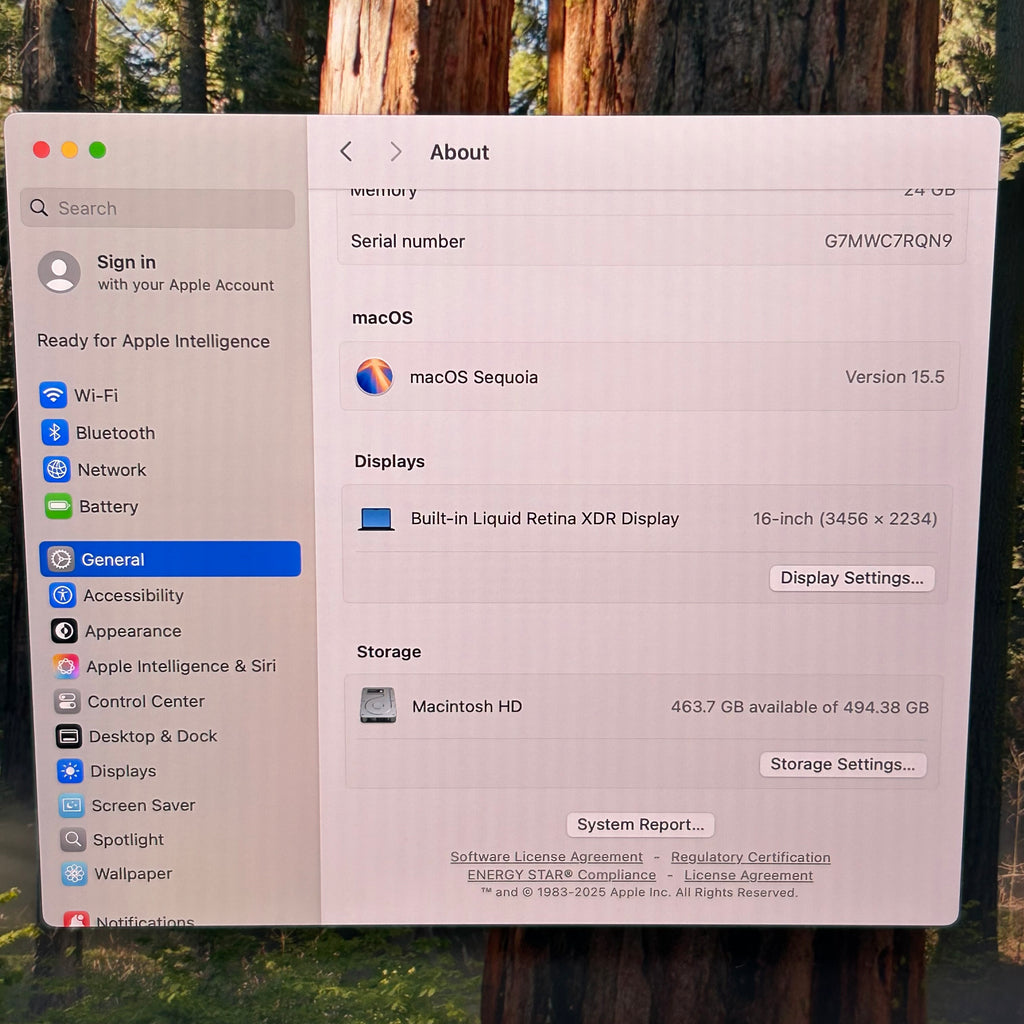Image resolution: width=1024 pixels, height=1024 pixels.
Task: Go back with the left chevron
Action: (x=347, y=152)
